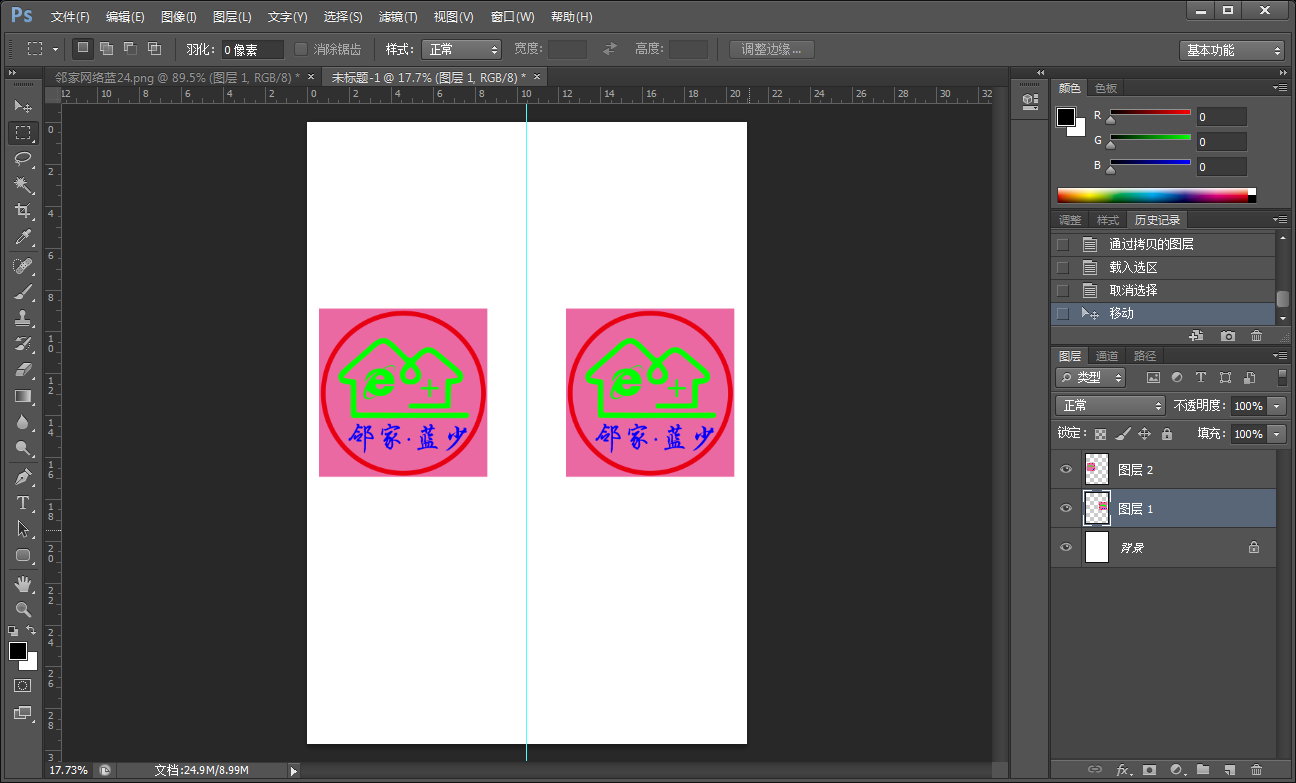Hide 图层 2 layer visibility

click(x=1065, y=469)
